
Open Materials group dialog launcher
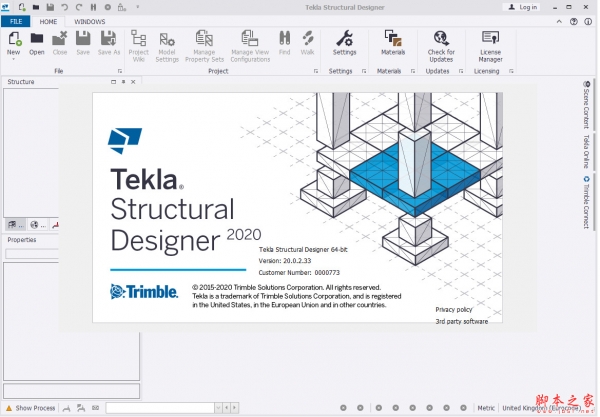(x=413, y=71)
